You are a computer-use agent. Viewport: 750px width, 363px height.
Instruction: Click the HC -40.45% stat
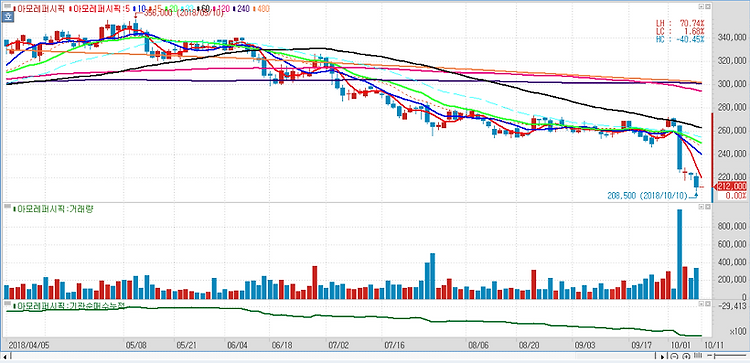(x=680, y=39)
